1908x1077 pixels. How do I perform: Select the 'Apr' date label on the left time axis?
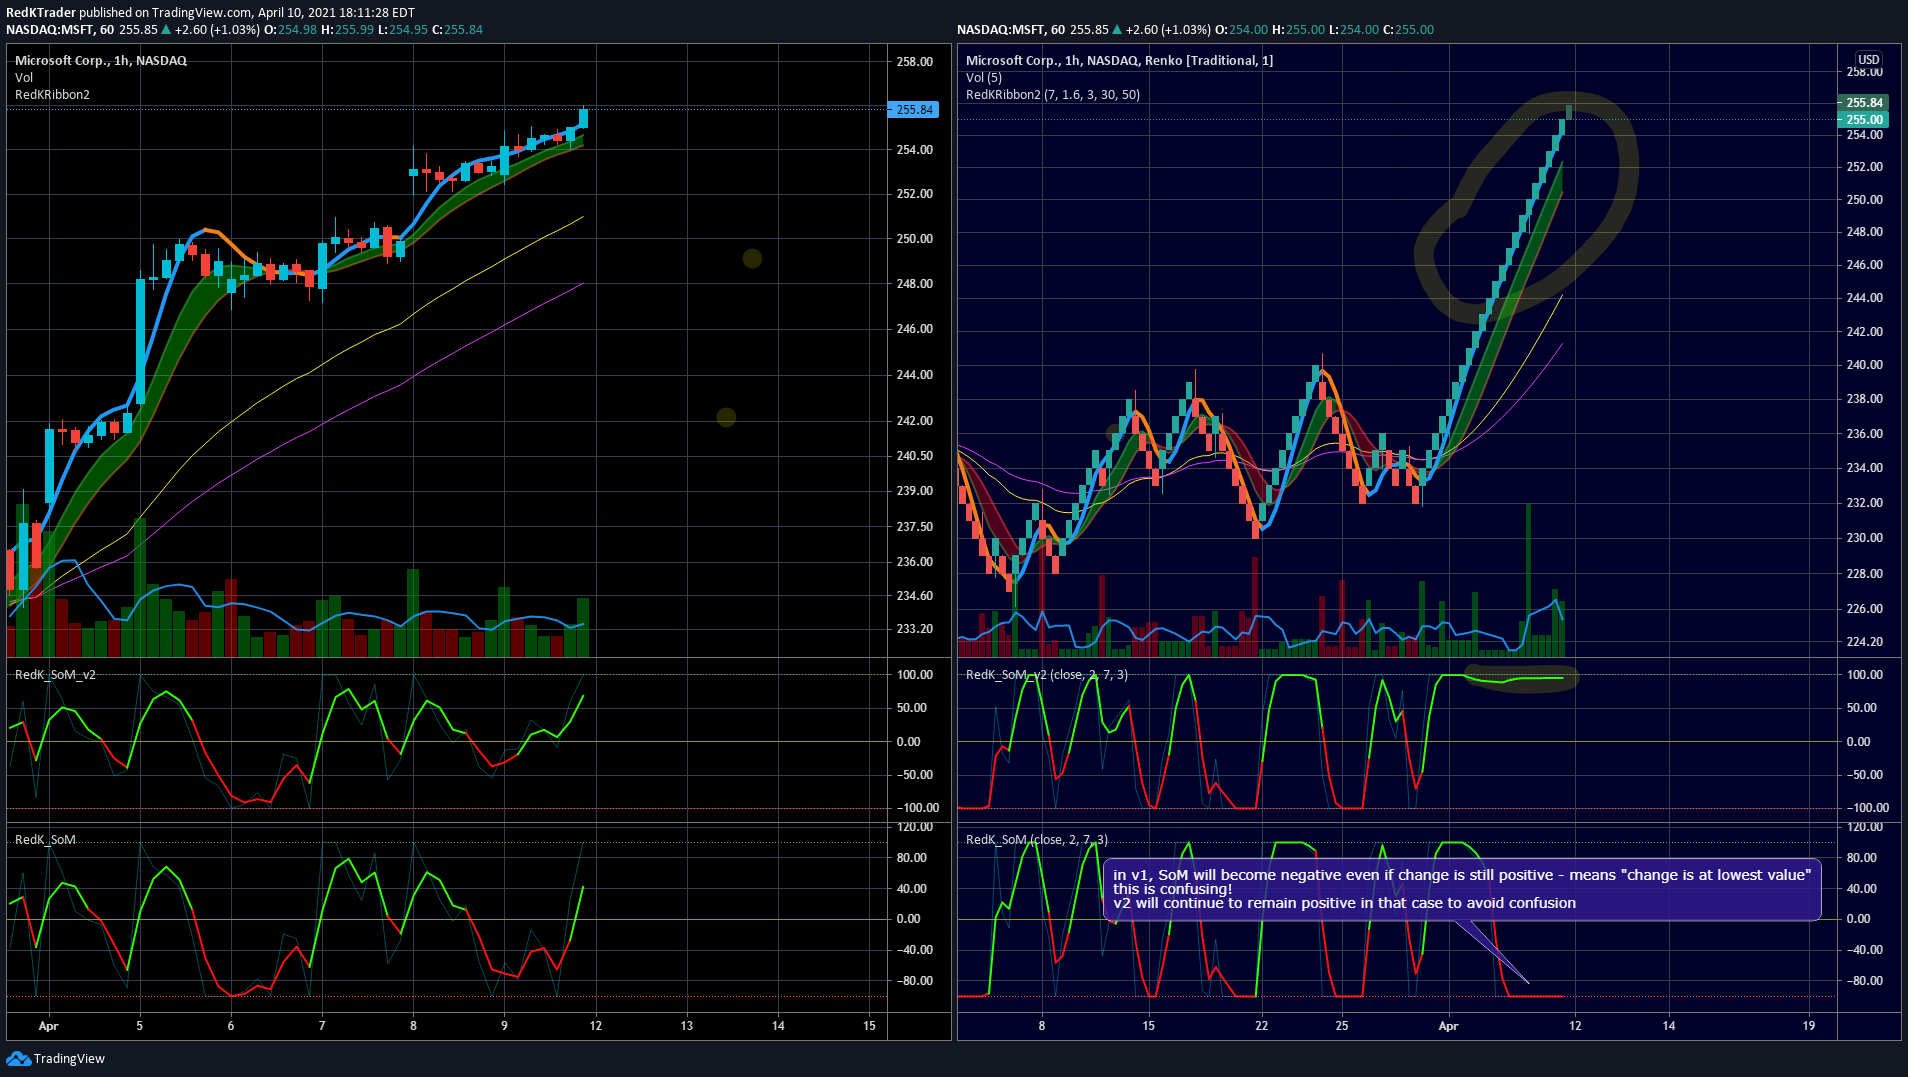coord(48,1026)
